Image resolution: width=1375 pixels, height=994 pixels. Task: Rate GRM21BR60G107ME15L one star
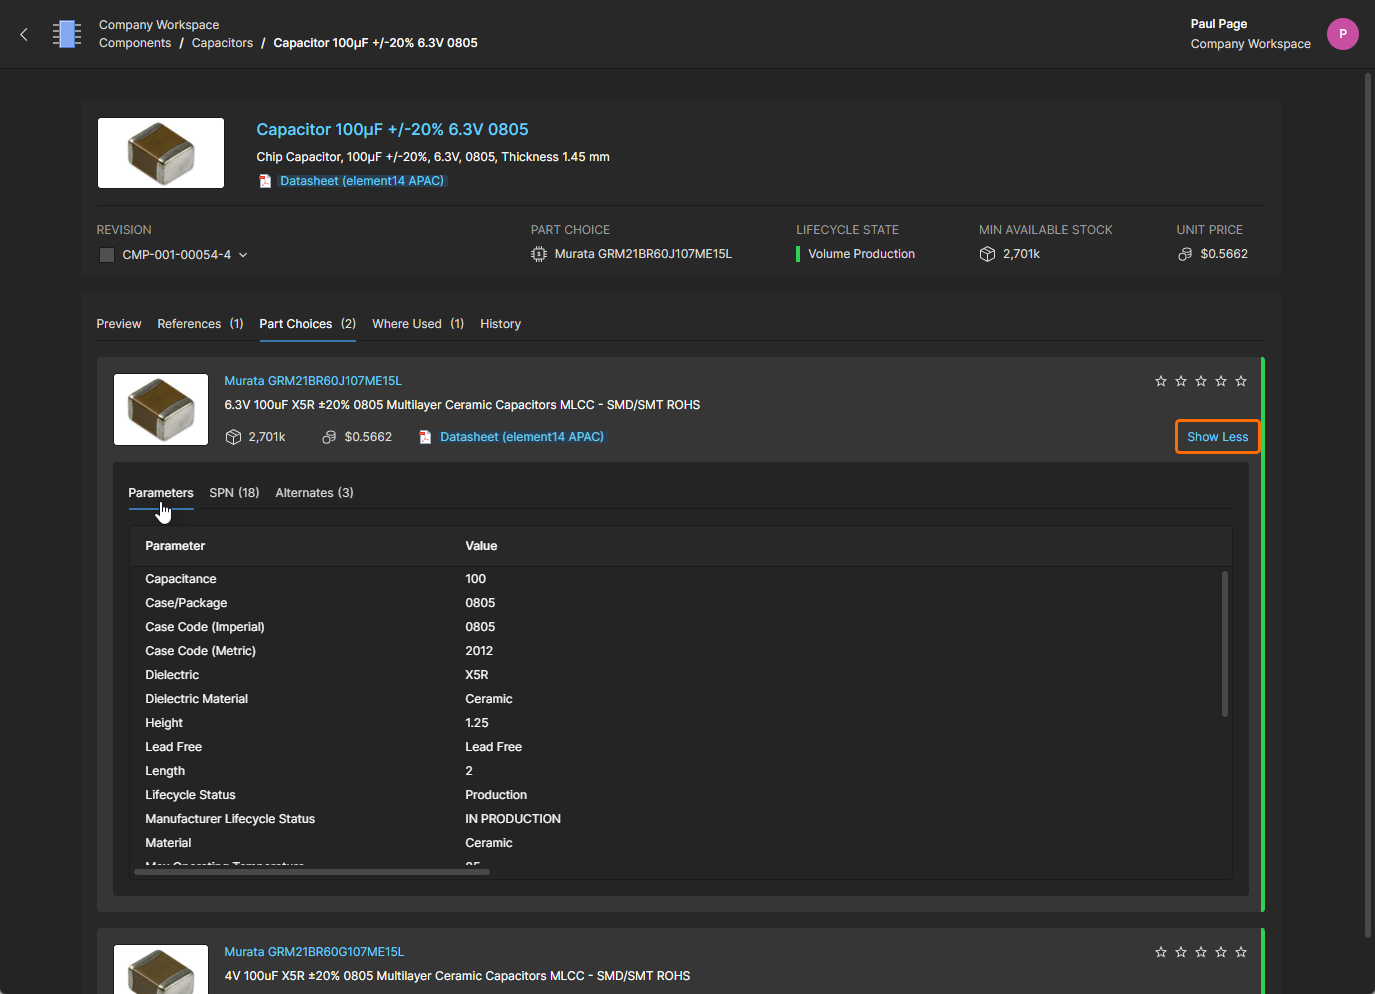[1161, 952]
